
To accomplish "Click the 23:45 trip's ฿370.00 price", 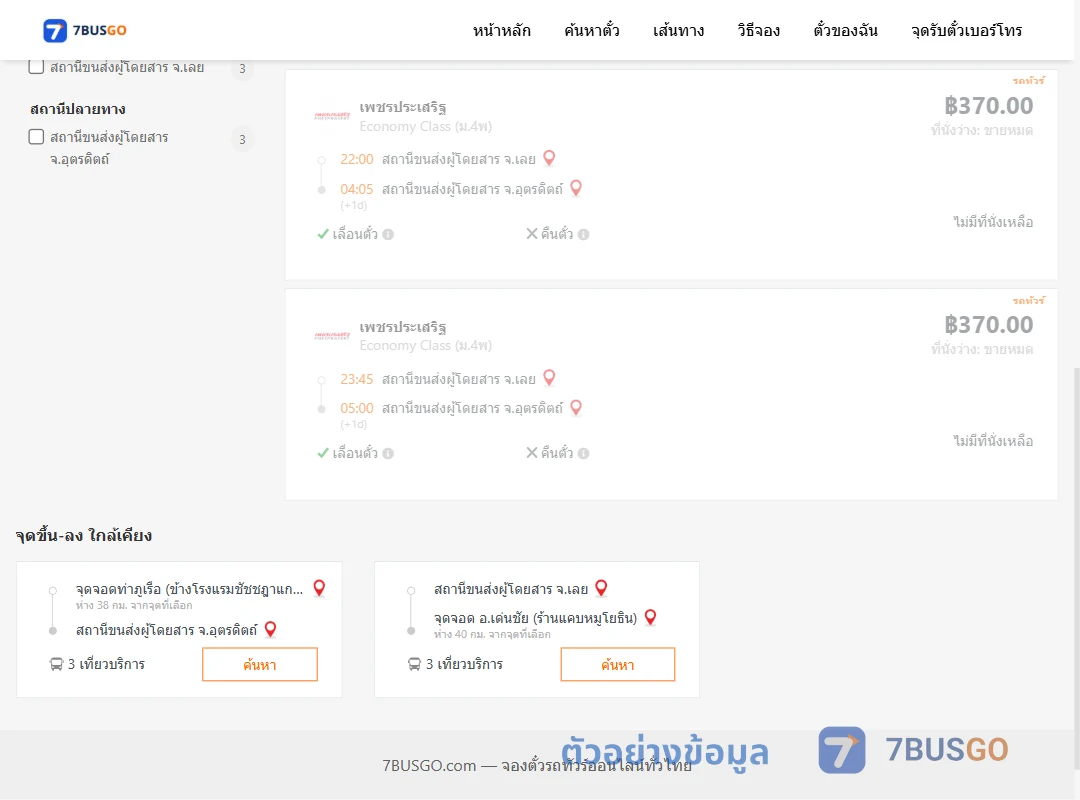I will pos(988,325).
